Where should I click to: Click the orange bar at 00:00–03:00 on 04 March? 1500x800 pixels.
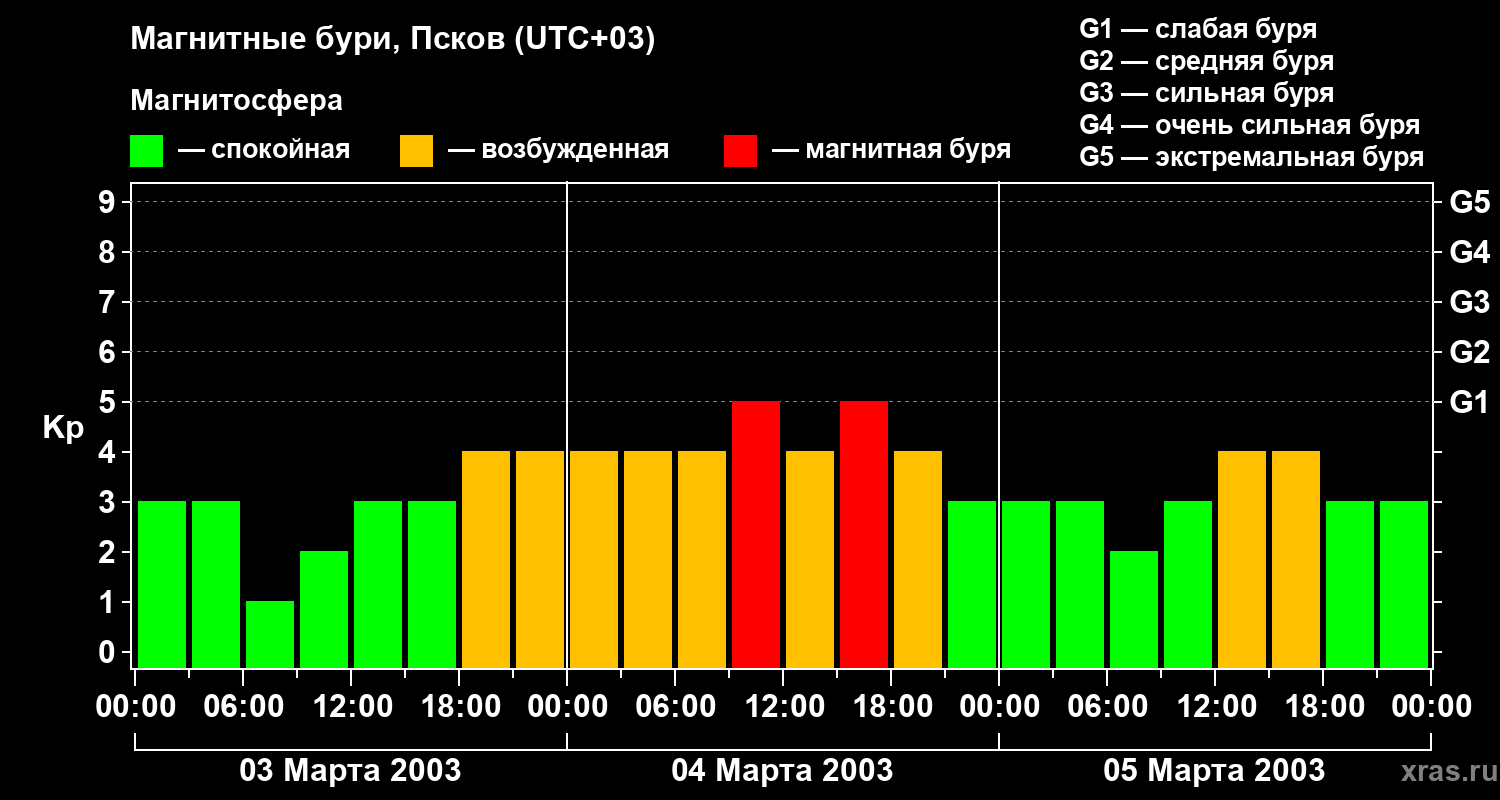(594, 559)
